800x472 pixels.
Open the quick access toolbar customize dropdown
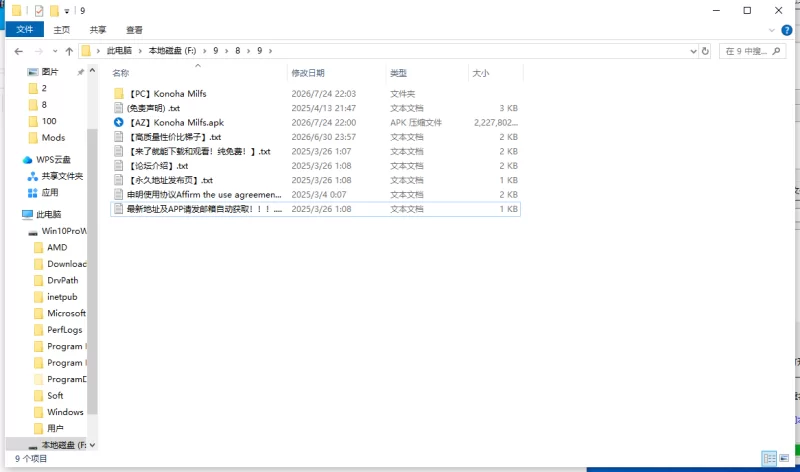tap(66, 11)
